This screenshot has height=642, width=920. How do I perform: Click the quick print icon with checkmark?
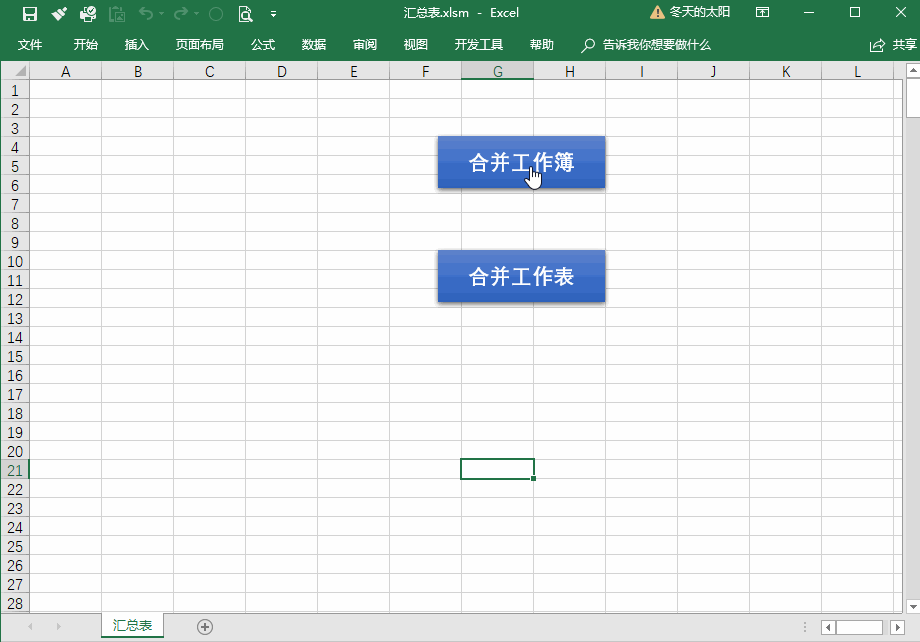click(88, 13)
